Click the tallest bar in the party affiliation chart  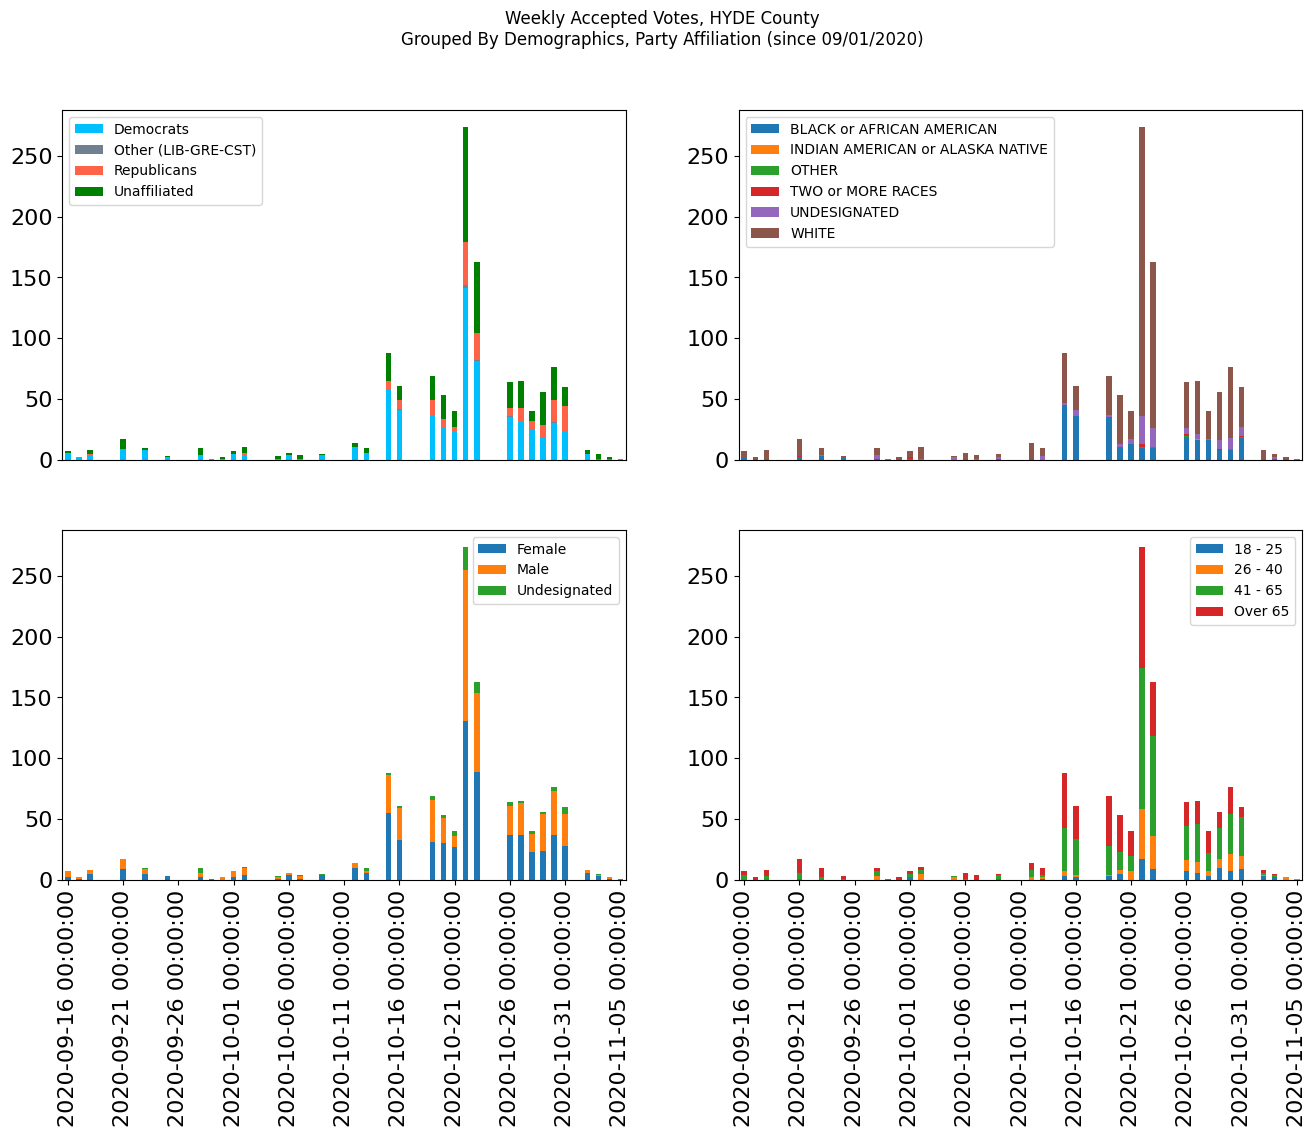(x=465, y=293)
